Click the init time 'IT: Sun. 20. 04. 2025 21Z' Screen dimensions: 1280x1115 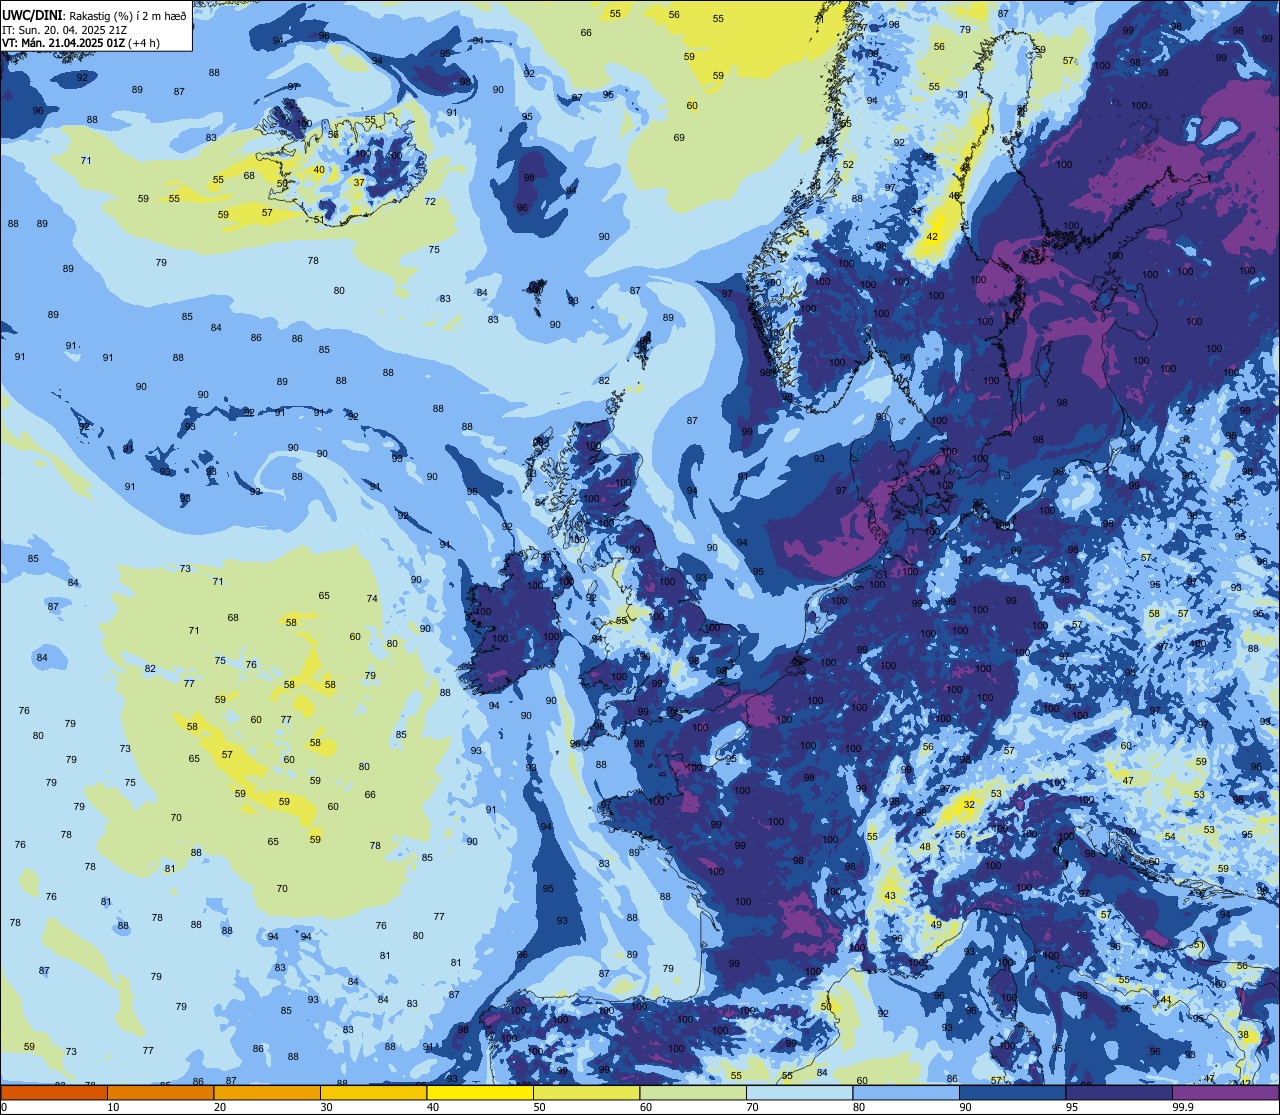tap(64, 29)
